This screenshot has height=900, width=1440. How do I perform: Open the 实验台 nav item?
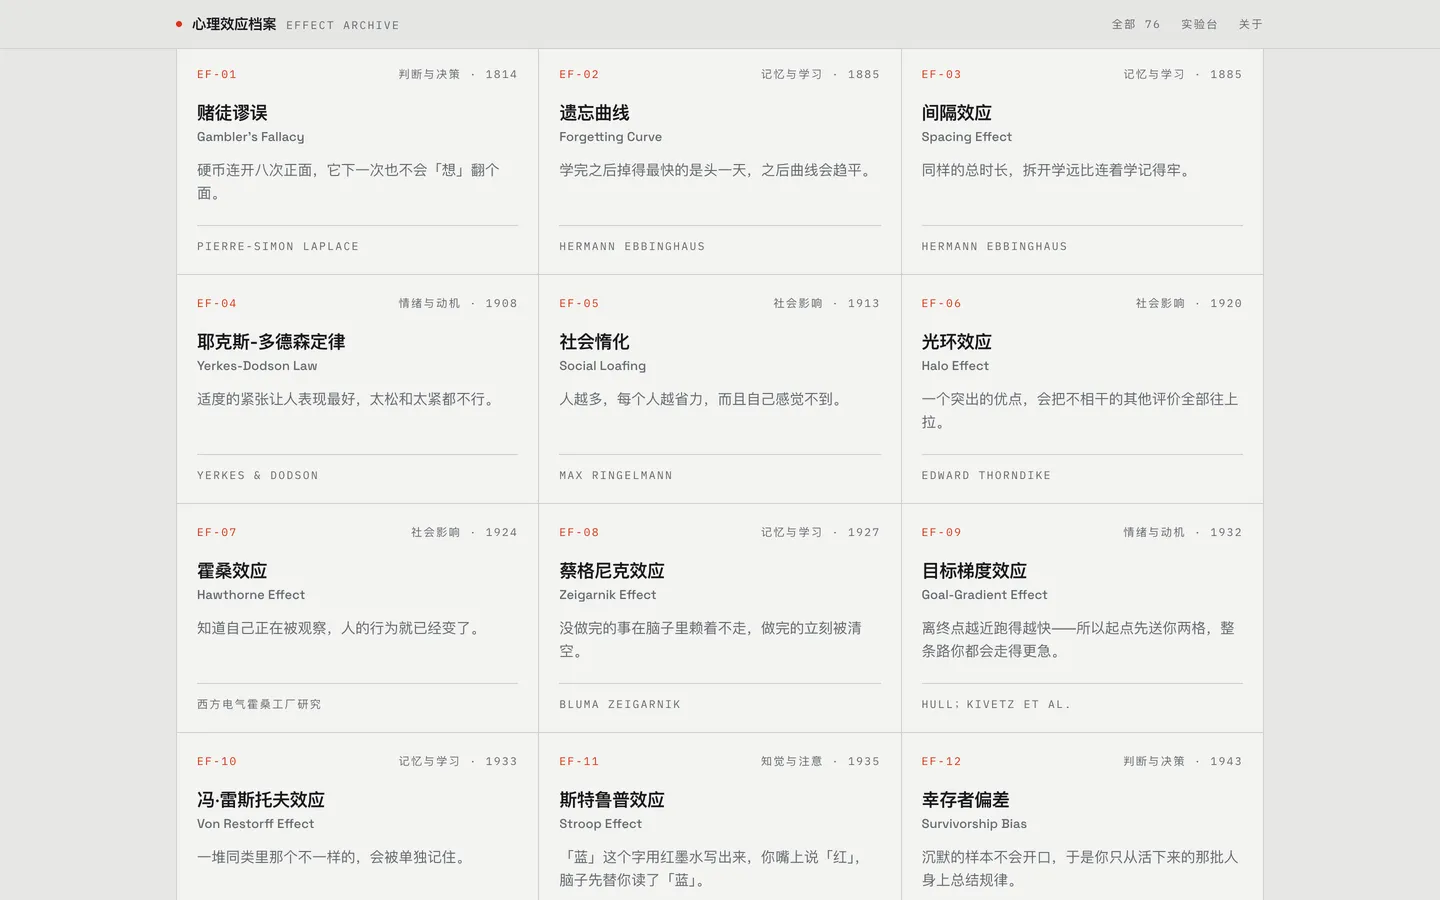click(x=1199, y=24)
